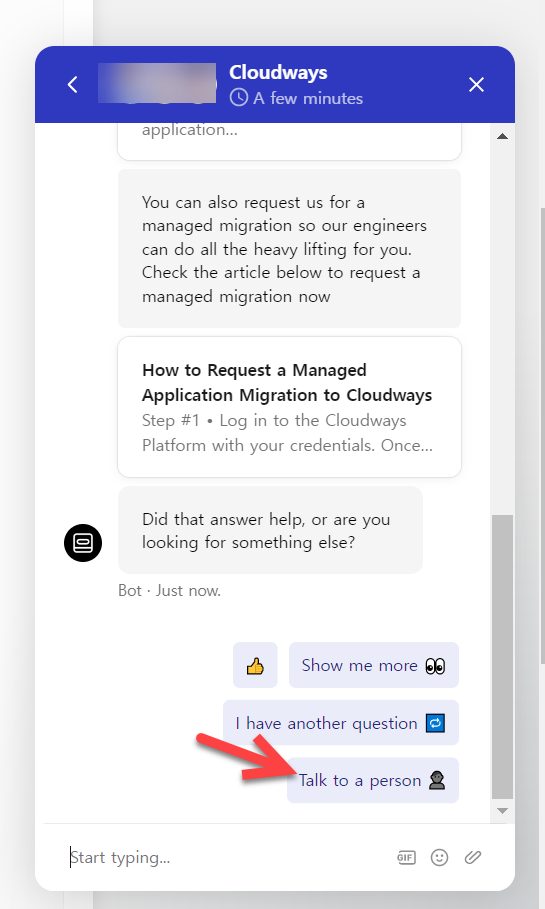
Task: Go back using the header chevron arrow
Action: pos(72,85)
